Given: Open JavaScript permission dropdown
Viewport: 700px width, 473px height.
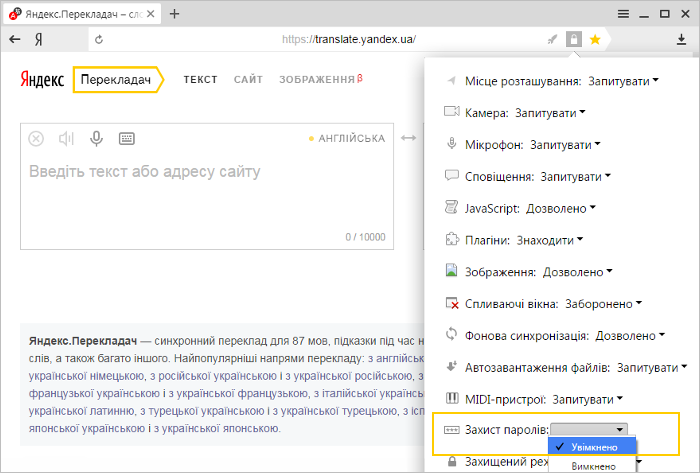Looking at the screenshot, I should (561, 208).
